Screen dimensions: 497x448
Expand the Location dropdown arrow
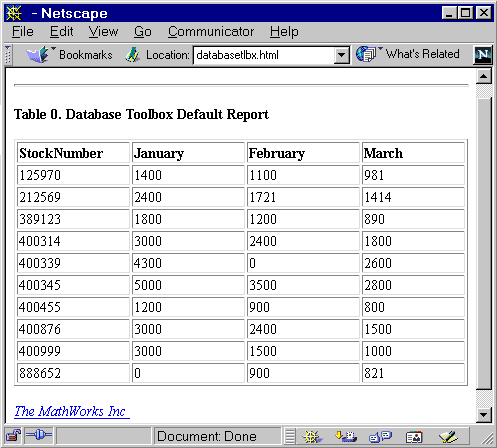[342, 55]
